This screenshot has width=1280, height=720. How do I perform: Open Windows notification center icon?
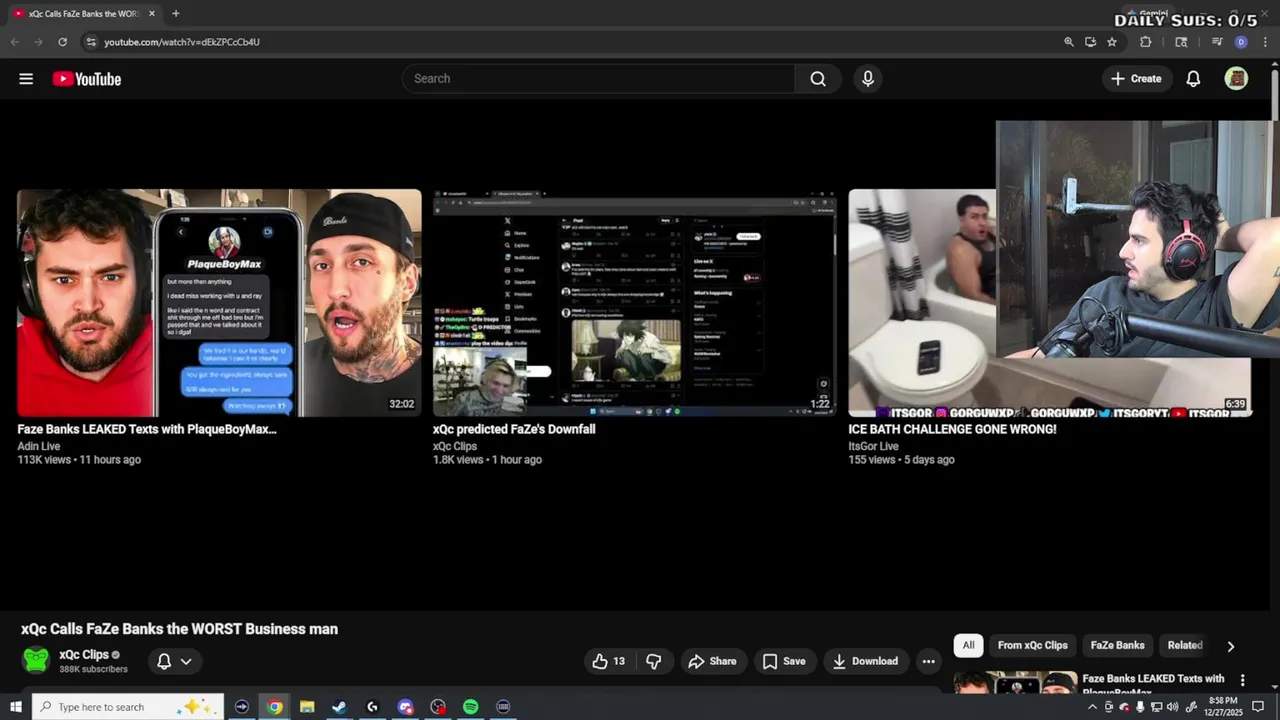pos(1258,707)
